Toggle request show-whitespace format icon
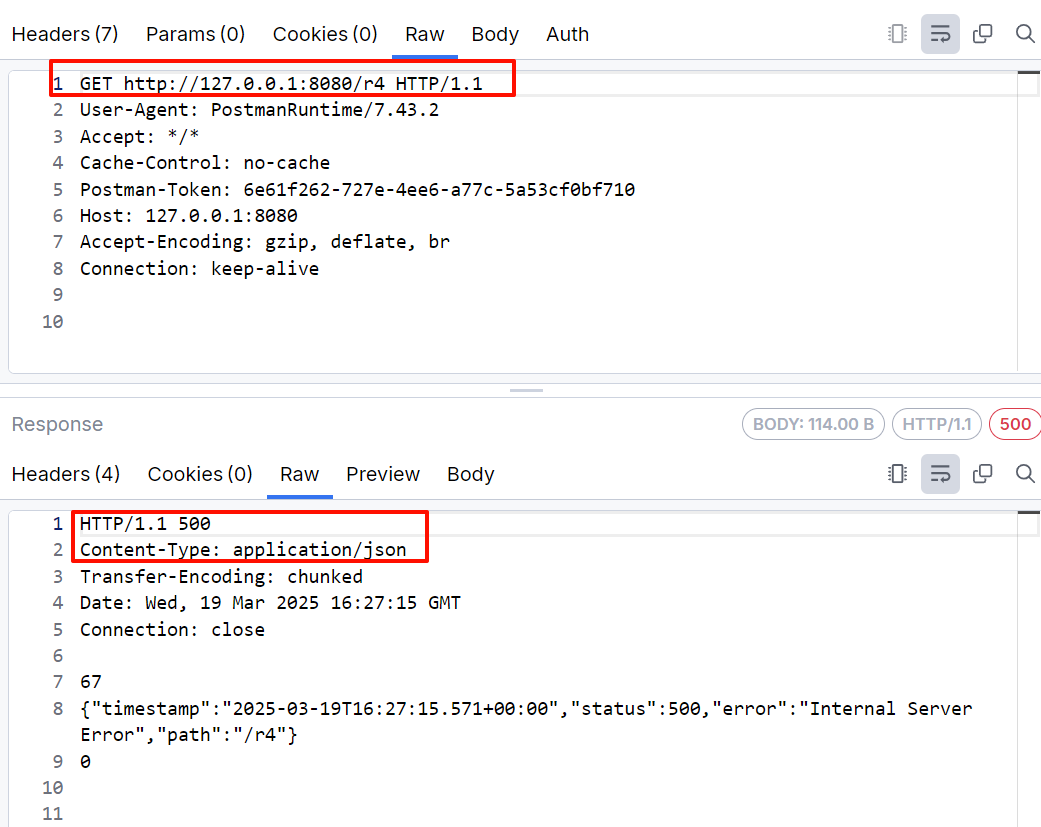This screenshot has width=1041, height=827. click(898, 34)
